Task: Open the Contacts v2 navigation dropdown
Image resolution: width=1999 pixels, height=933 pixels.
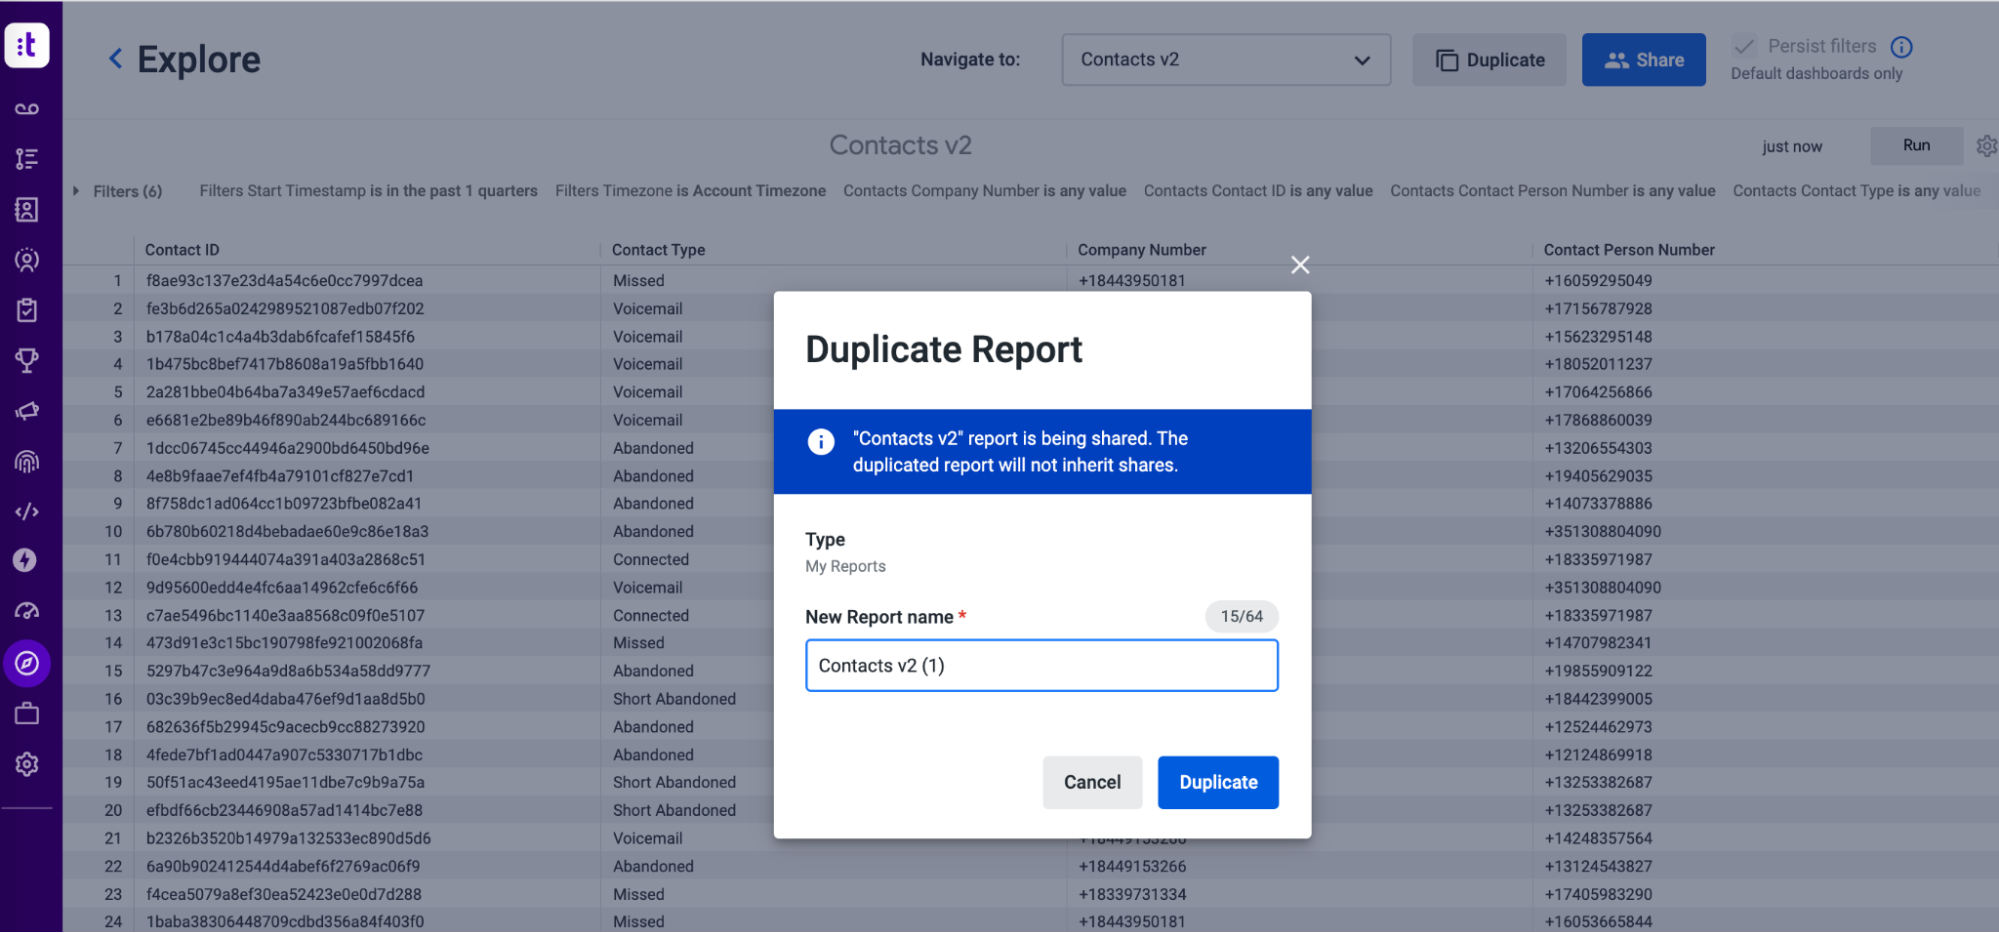Action: point(1226,60)
